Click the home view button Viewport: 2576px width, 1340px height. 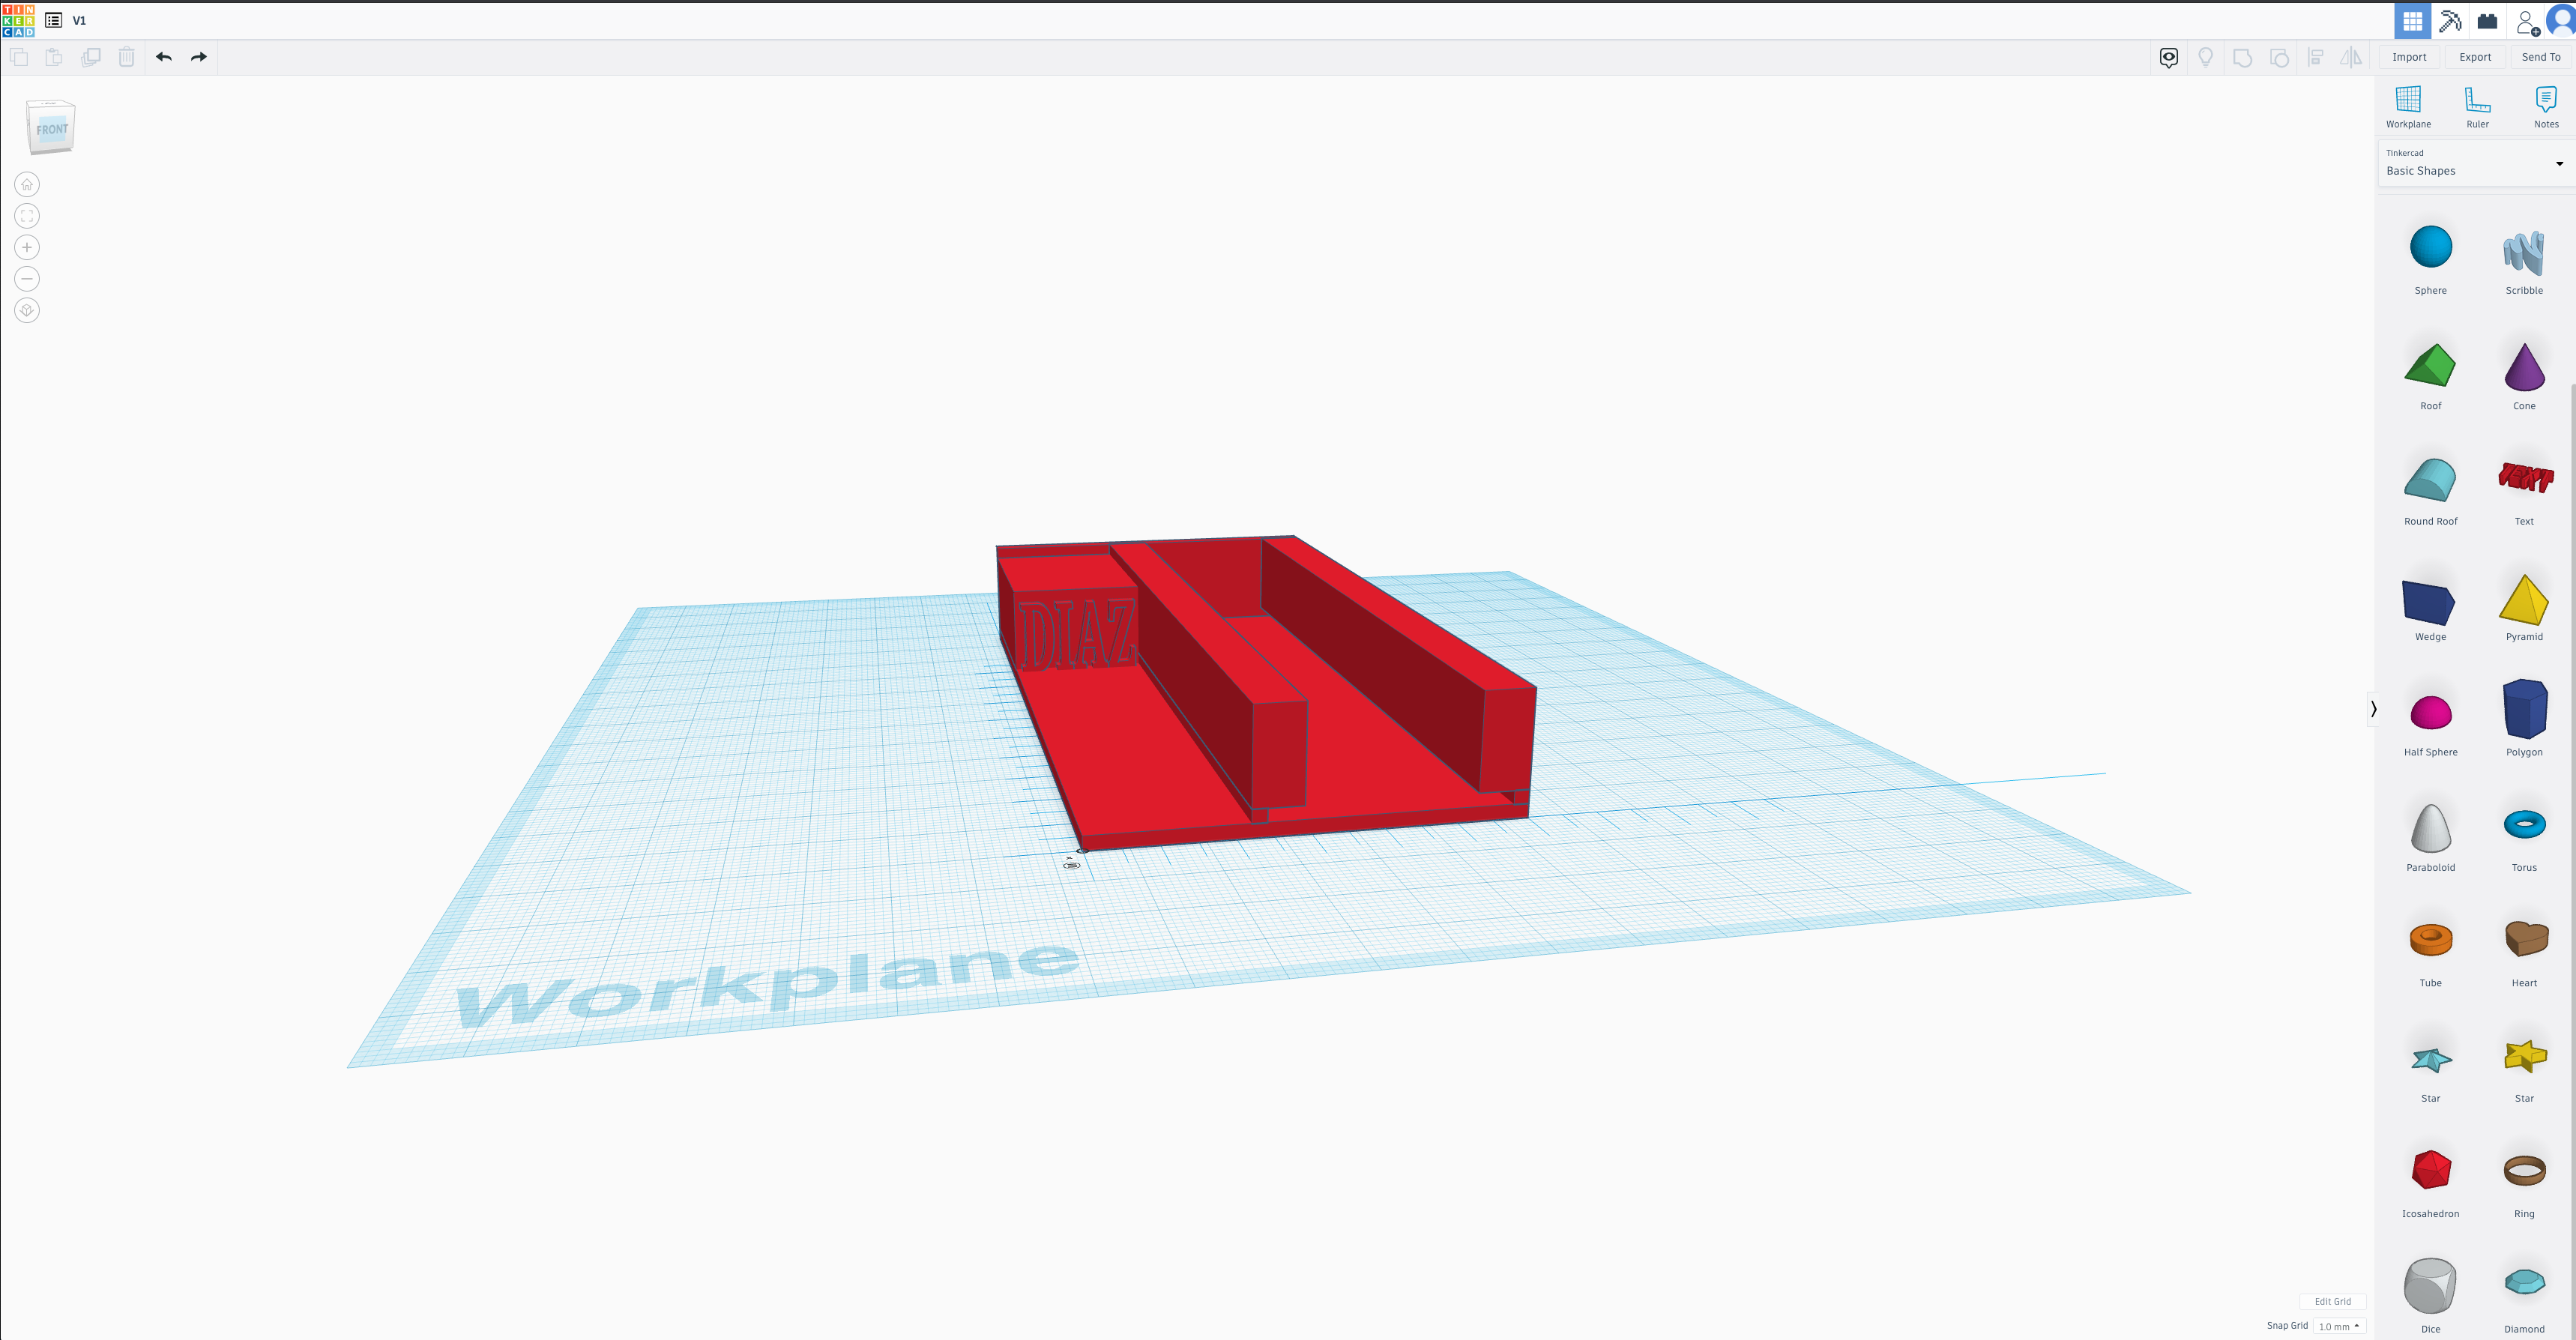pyautogui.click(x=27, y=184)
